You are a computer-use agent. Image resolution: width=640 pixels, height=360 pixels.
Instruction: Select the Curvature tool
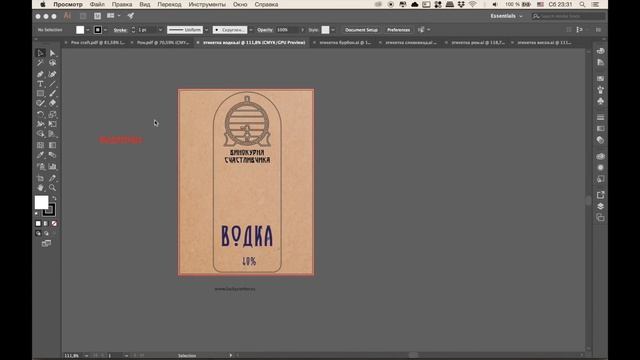pyautogui.click(x=52, y=74)
